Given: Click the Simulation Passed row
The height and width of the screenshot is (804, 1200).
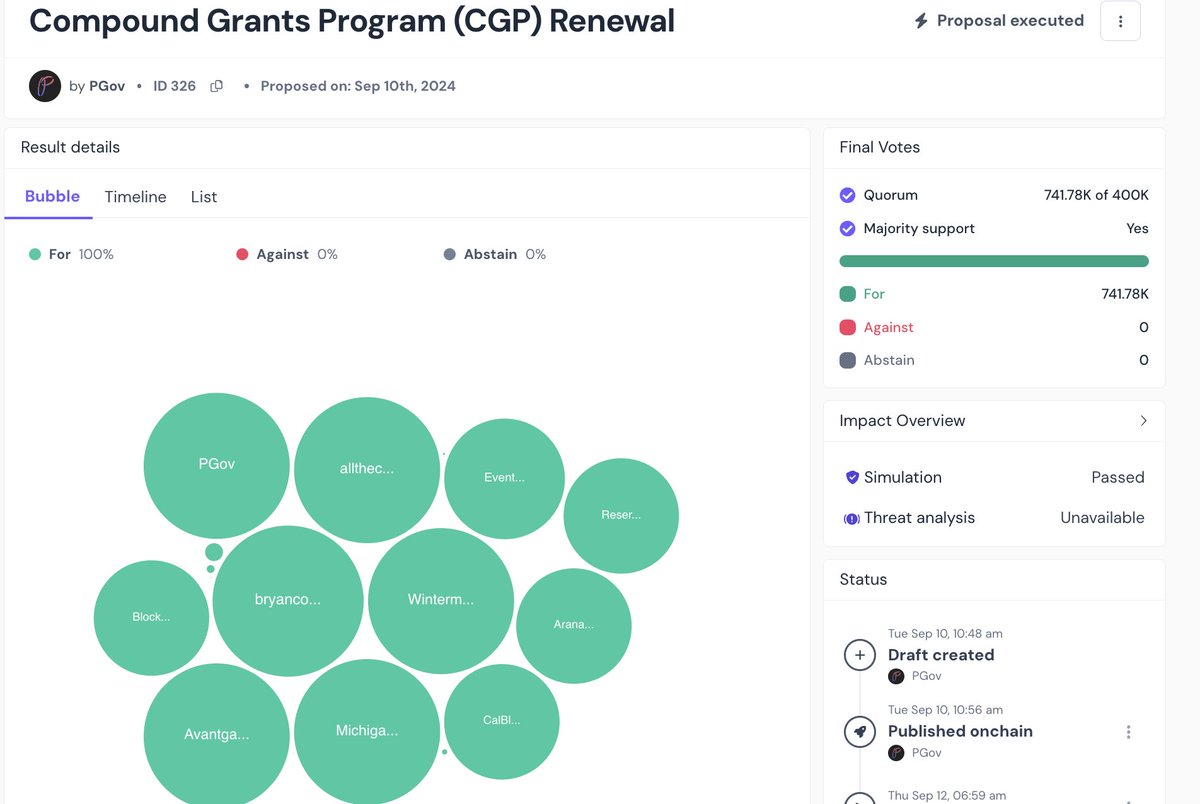Looking at the screenshot, I should (x=994, y=478).
